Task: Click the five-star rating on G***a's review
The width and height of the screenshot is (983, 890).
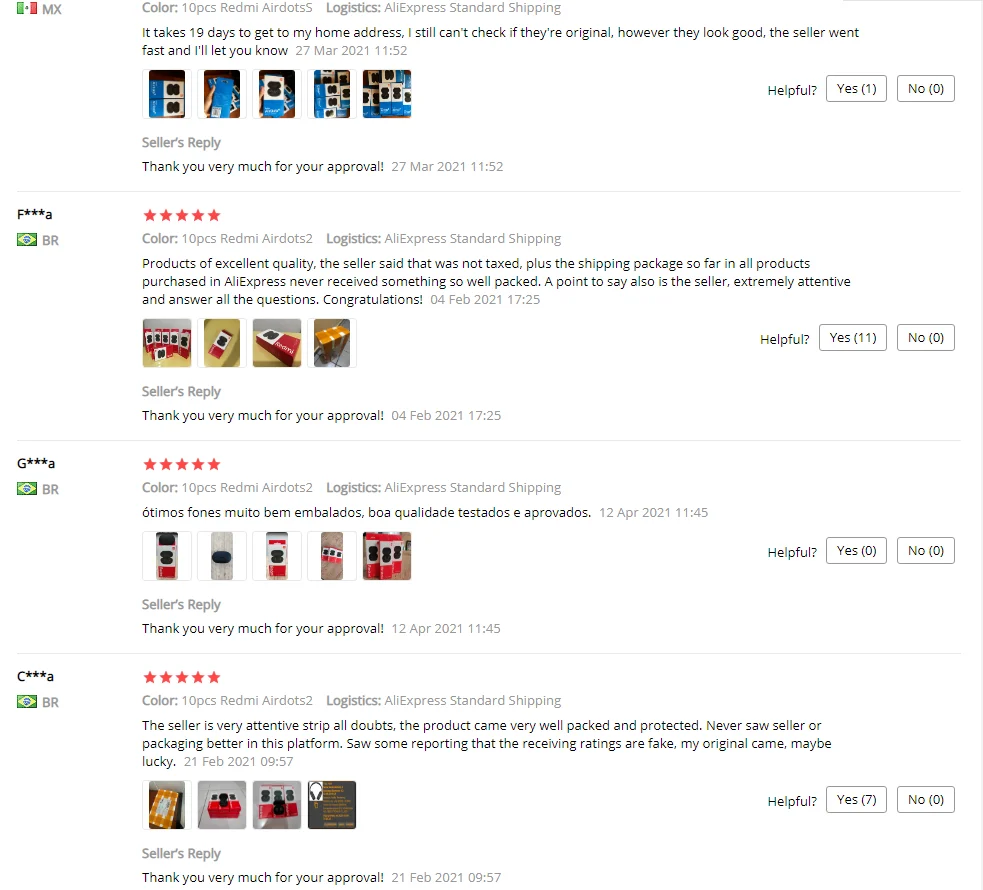Action: coord(182,464)
